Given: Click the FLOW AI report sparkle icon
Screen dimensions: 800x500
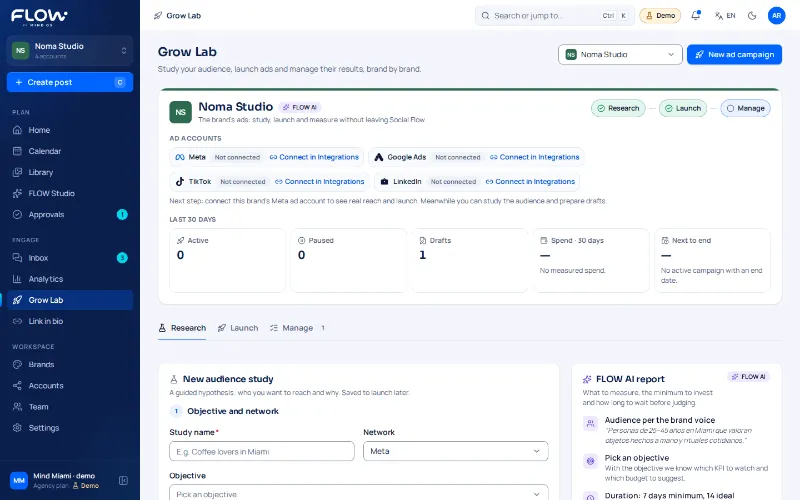Looking at the screenshot, I should (587, 379).
